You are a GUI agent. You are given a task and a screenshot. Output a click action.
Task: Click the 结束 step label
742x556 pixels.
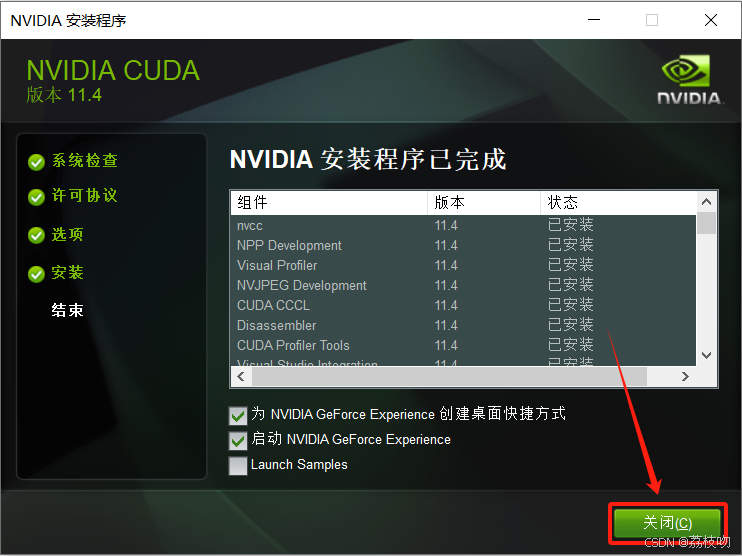[x=68, y=310]
